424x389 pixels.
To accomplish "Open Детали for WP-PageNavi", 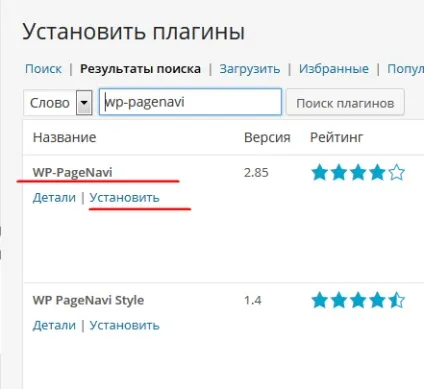I will point(54,198).
